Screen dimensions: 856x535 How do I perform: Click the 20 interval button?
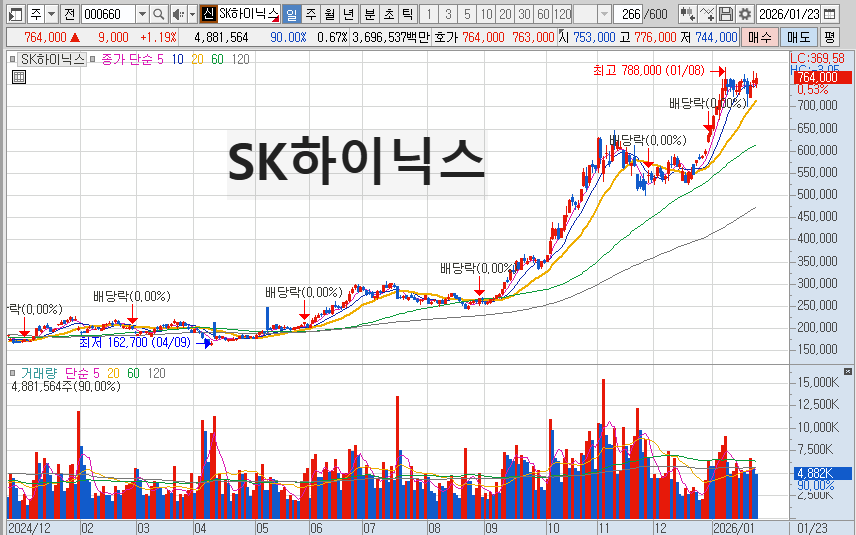tap(506, 14)
